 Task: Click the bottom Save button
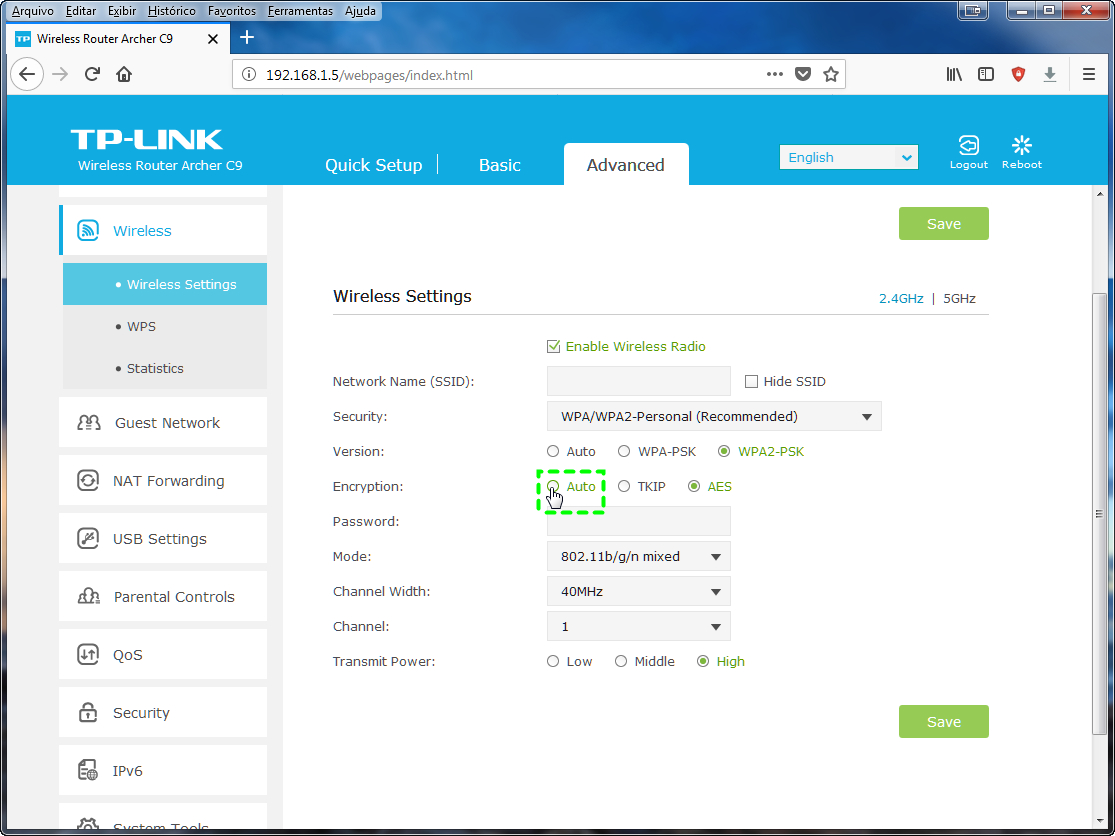coord(944,722)
